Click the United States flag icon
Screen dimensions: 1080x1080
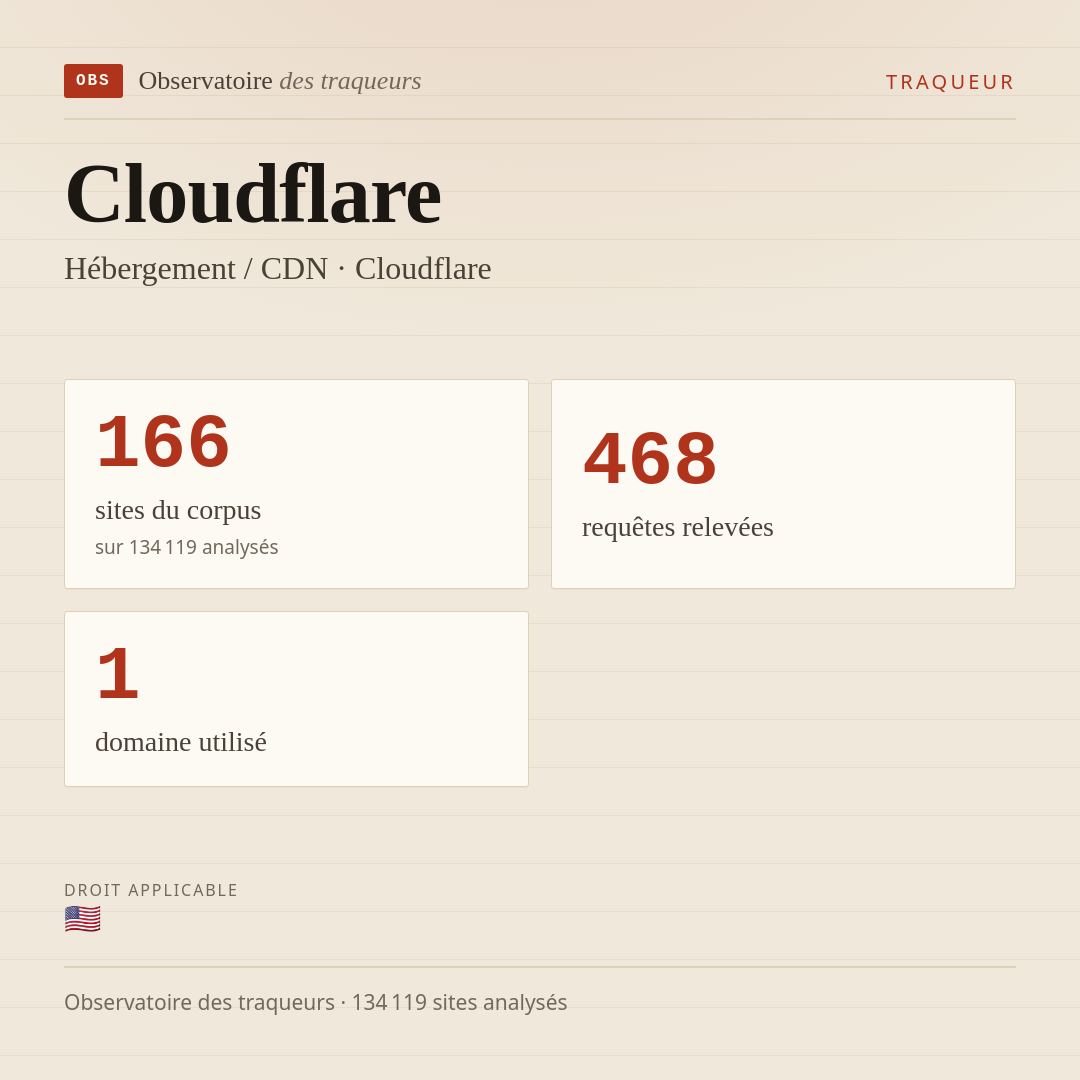tap(83, 919)
